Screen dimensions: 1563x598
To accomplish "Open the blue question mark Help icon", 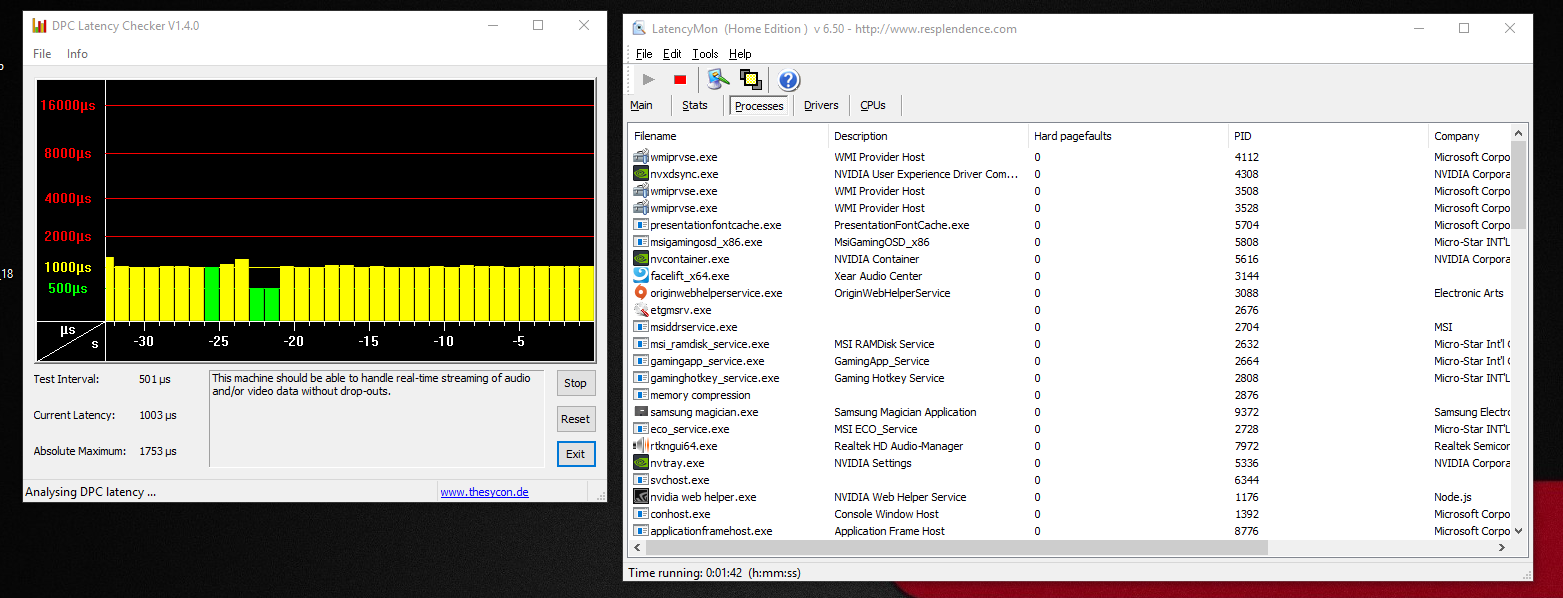I will 788,80.
